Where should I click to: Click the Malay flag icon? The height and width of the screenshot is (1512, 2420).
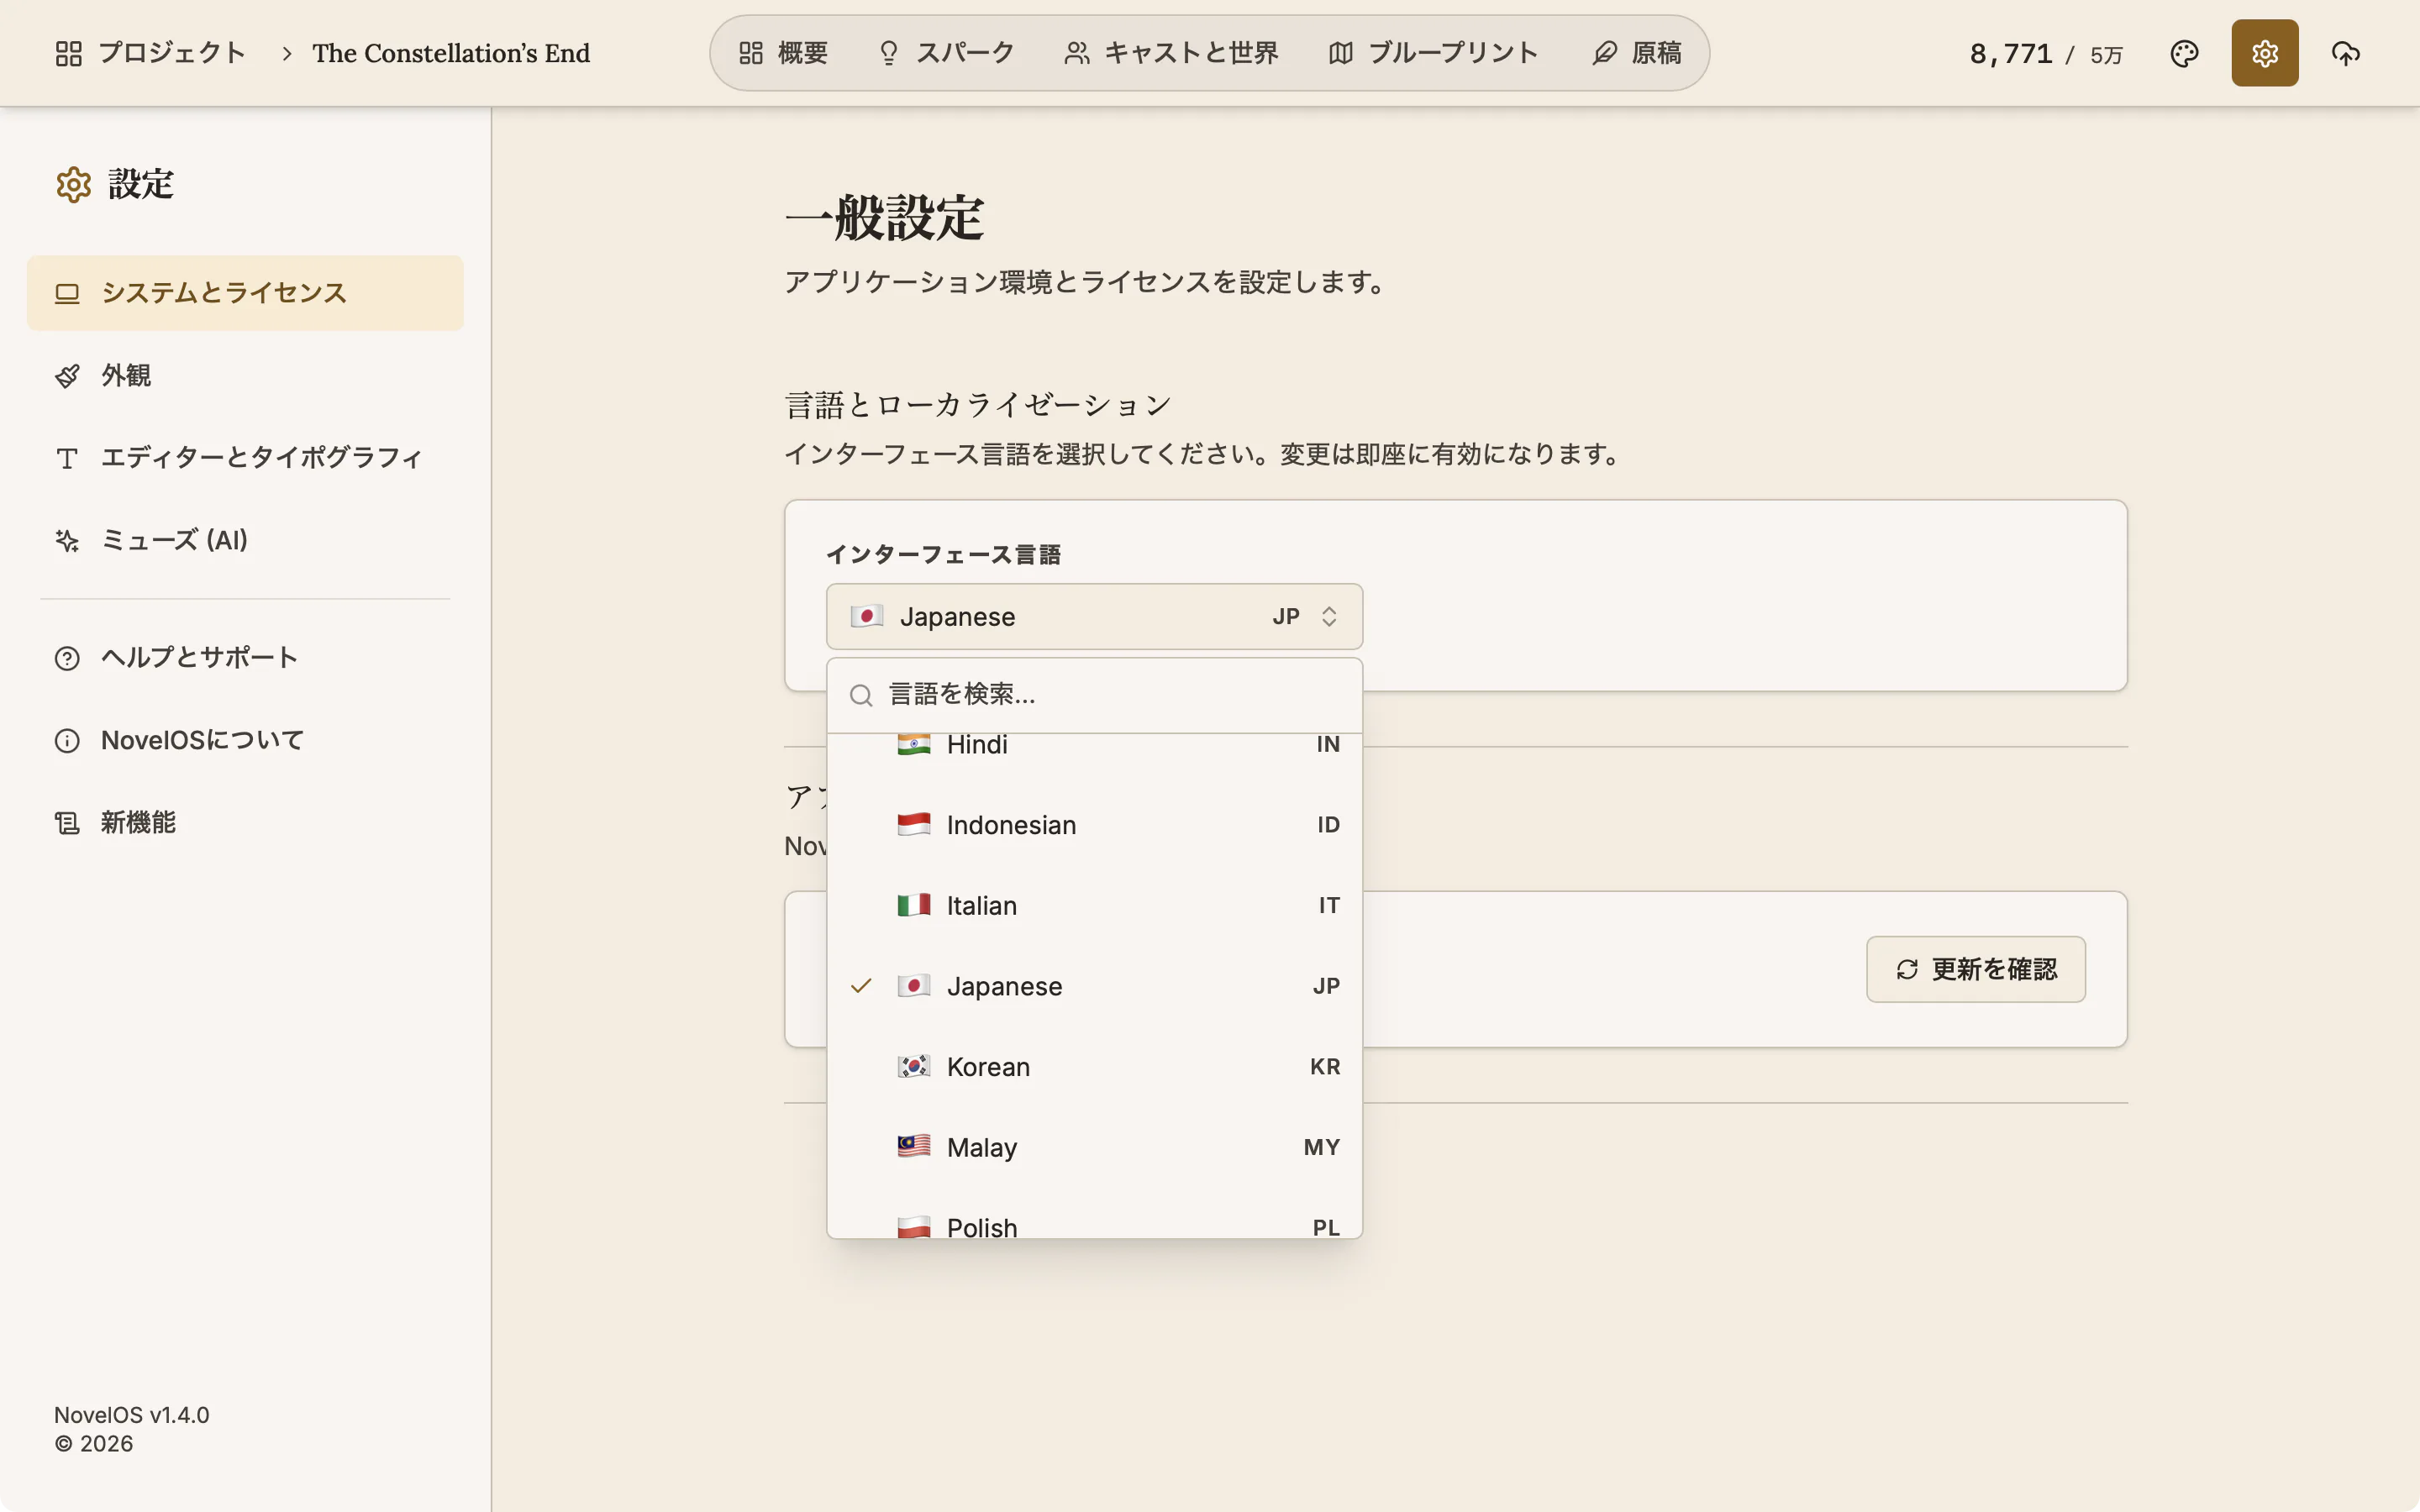tap(913, 1147)
